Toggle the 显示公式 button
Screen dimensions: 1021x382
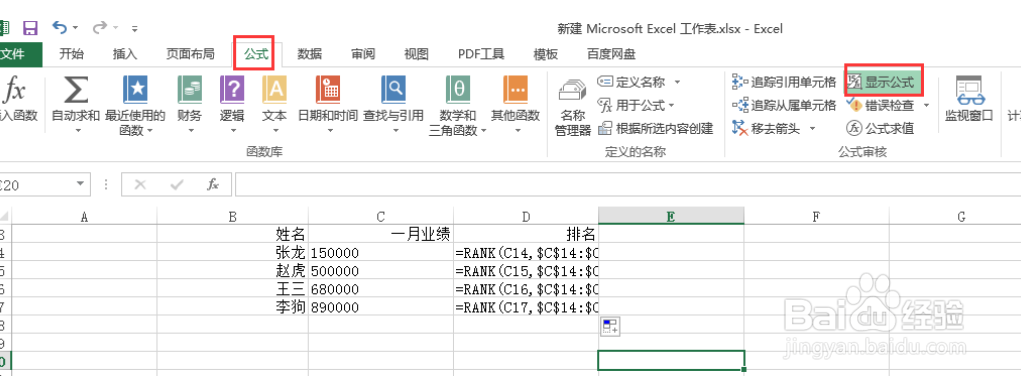[x=884, y=82]
